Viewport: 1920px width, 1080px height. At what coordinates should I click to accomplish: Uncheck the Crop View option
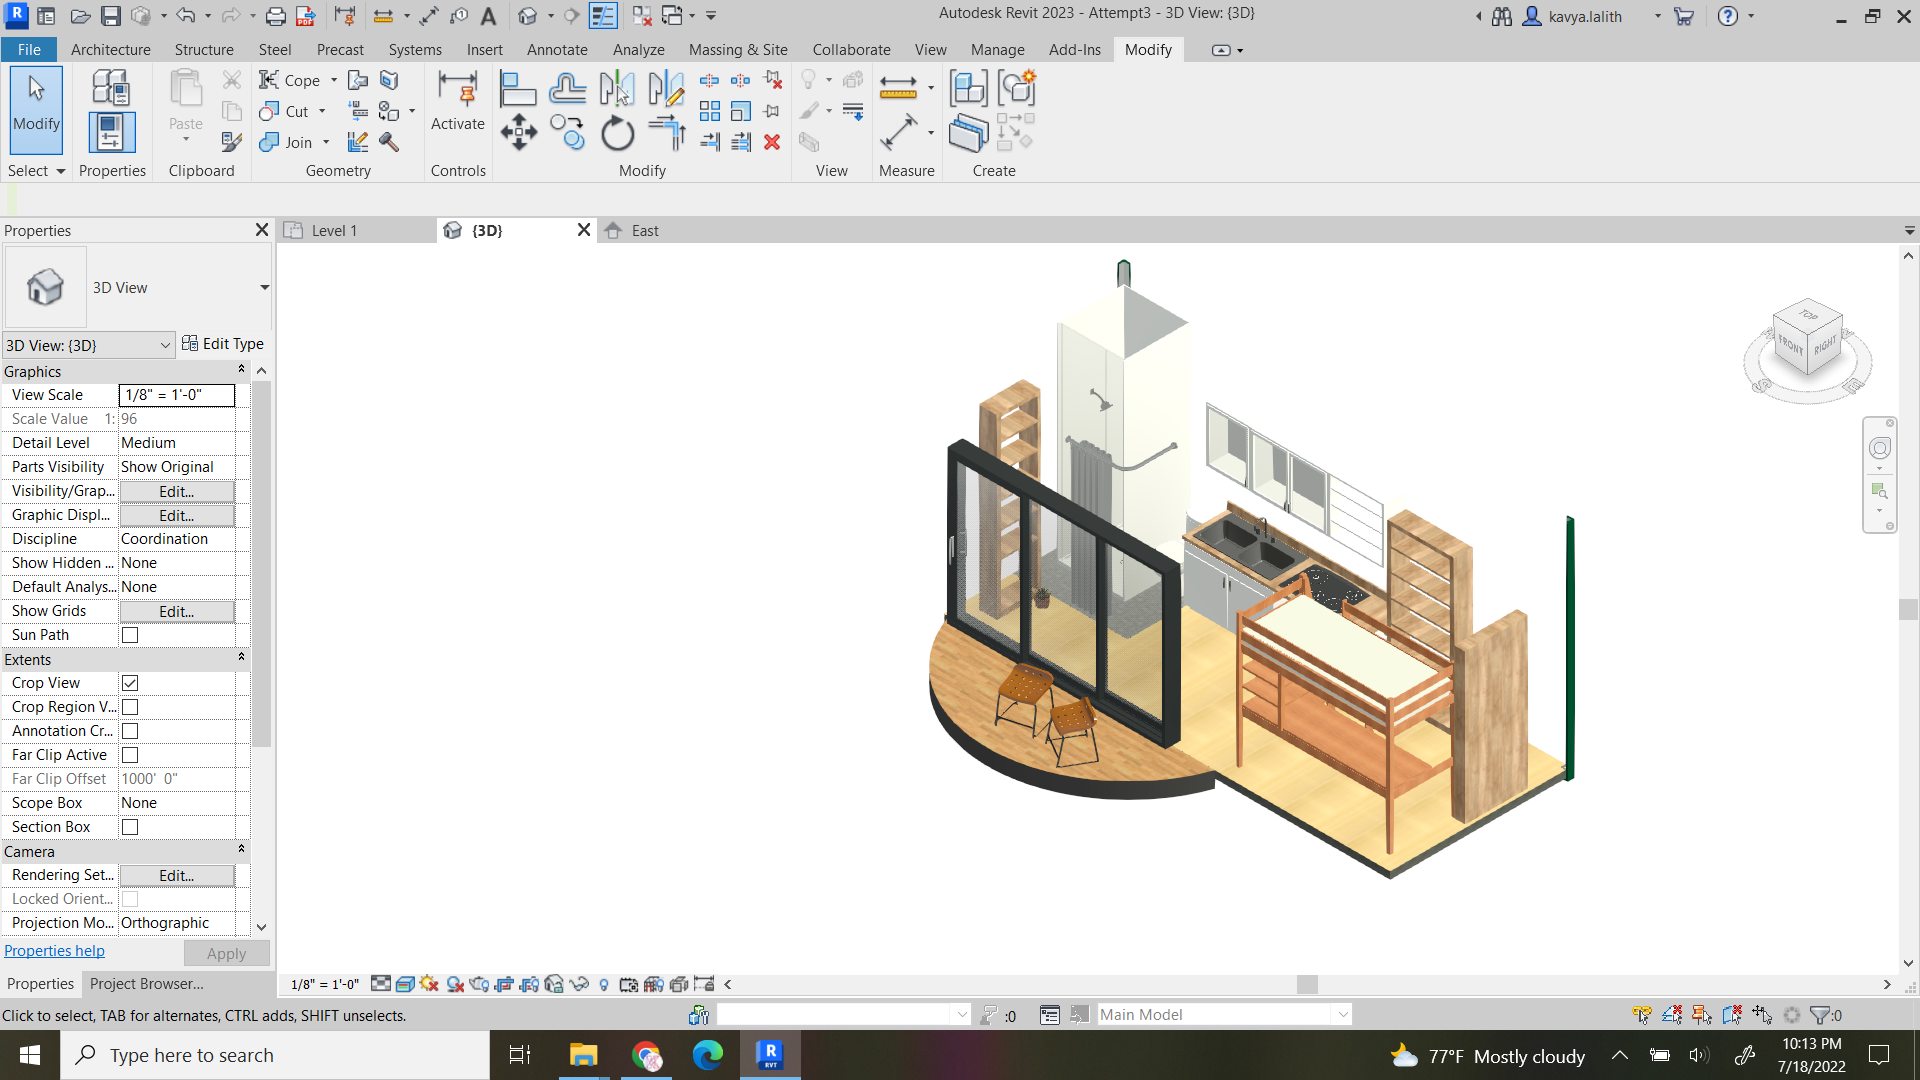click(130, 682)
